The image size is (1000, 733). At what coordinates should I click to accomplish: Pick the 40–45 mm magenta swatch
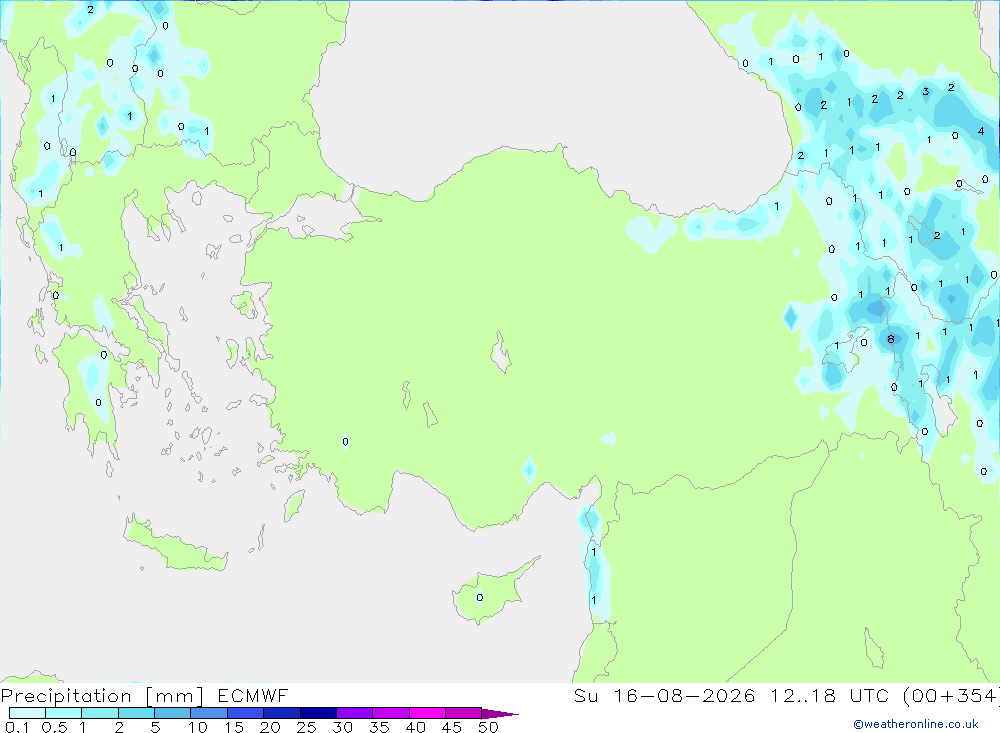click(x=427, y=713)
